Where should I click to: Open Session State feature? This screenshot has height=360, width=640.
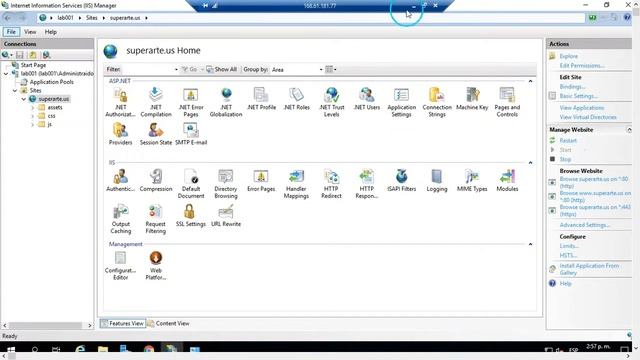156,134
